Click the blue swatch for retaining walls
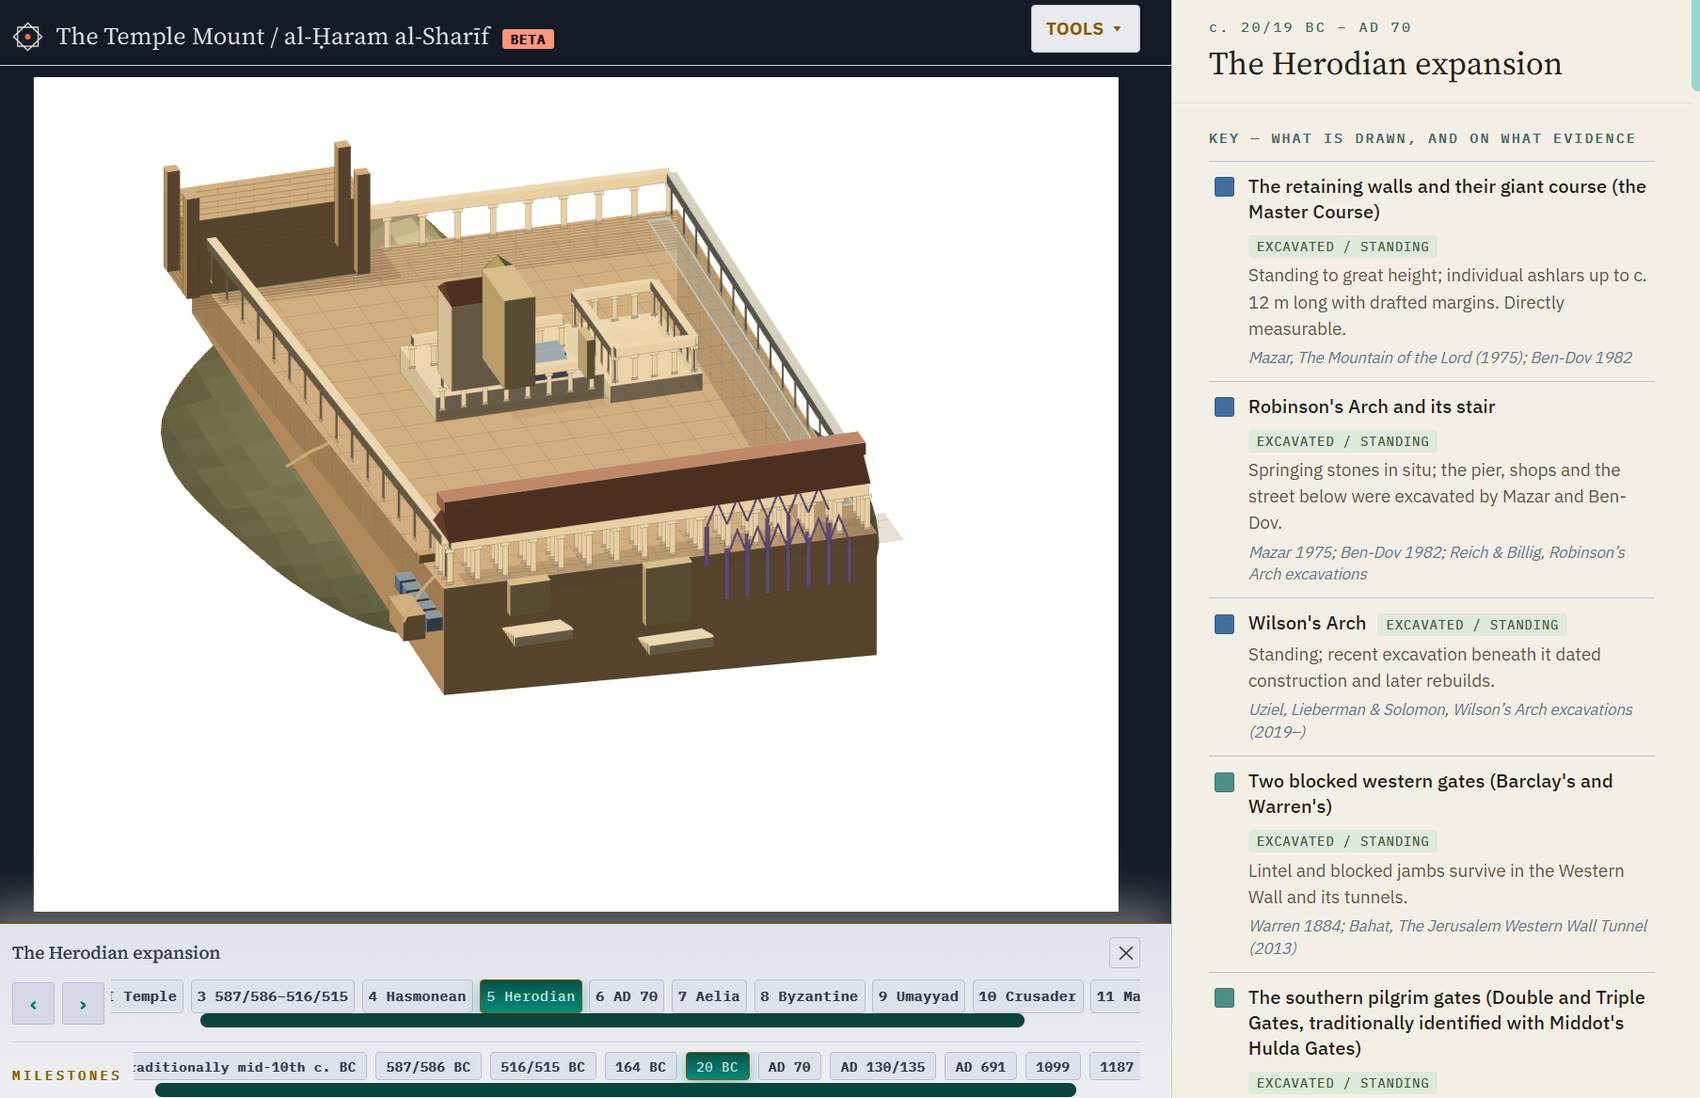 [1224, 187]
